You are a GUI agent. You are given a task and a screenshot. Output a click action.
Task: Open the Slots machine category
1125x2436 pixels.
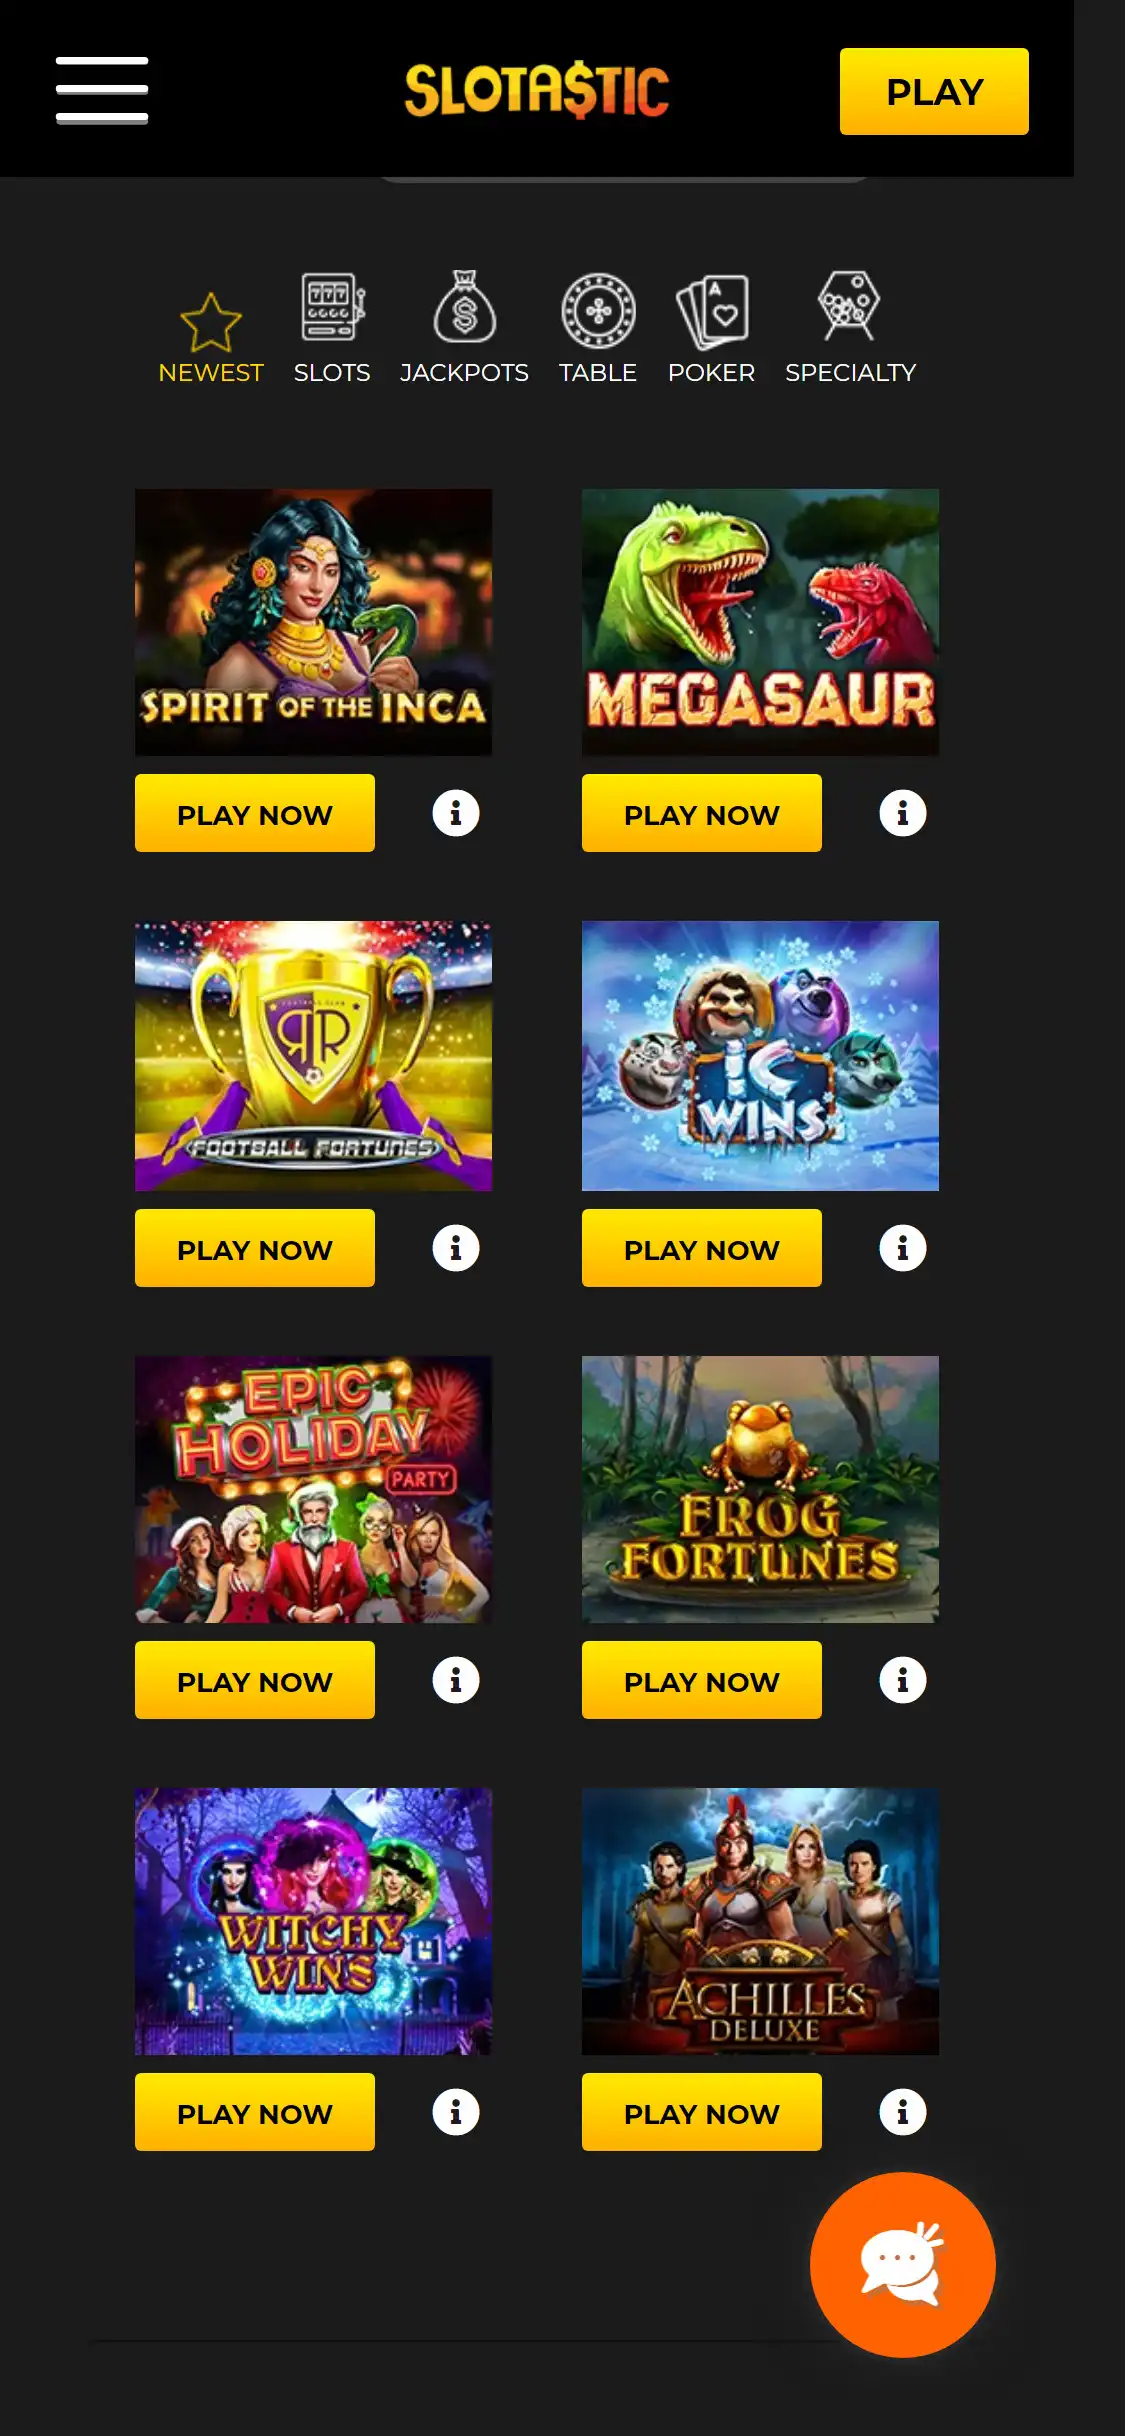click(332, 329)
